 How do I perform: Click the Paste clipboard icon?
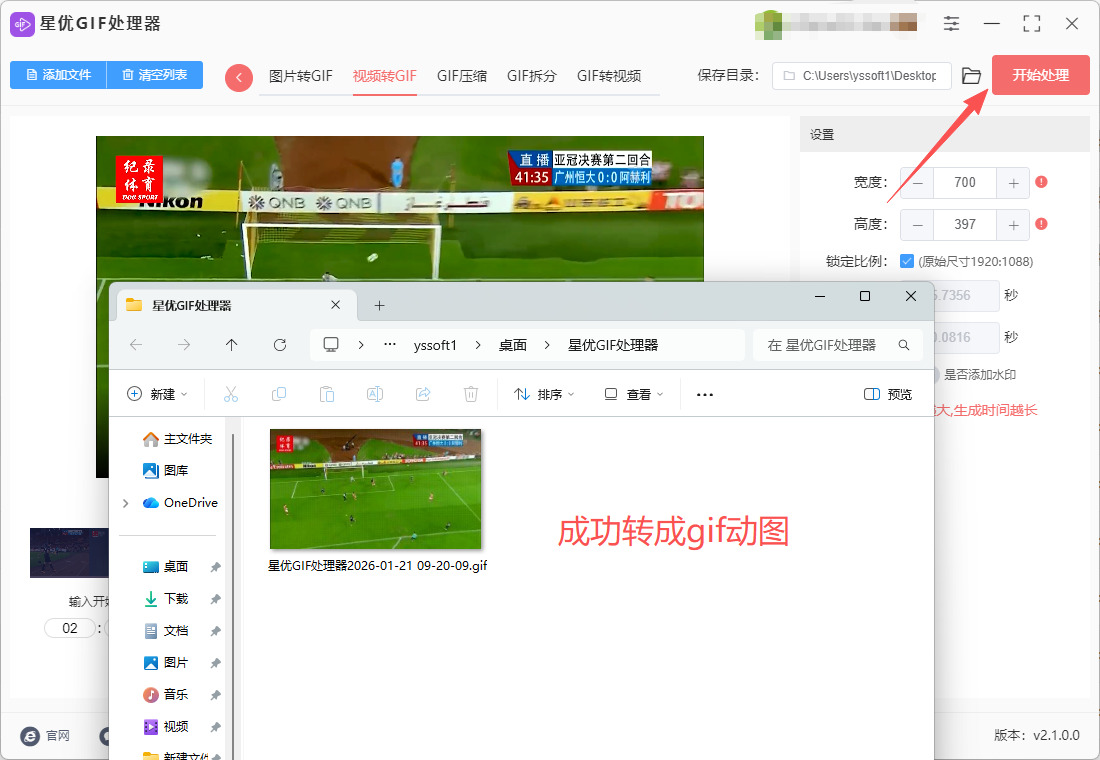(327, 394)
